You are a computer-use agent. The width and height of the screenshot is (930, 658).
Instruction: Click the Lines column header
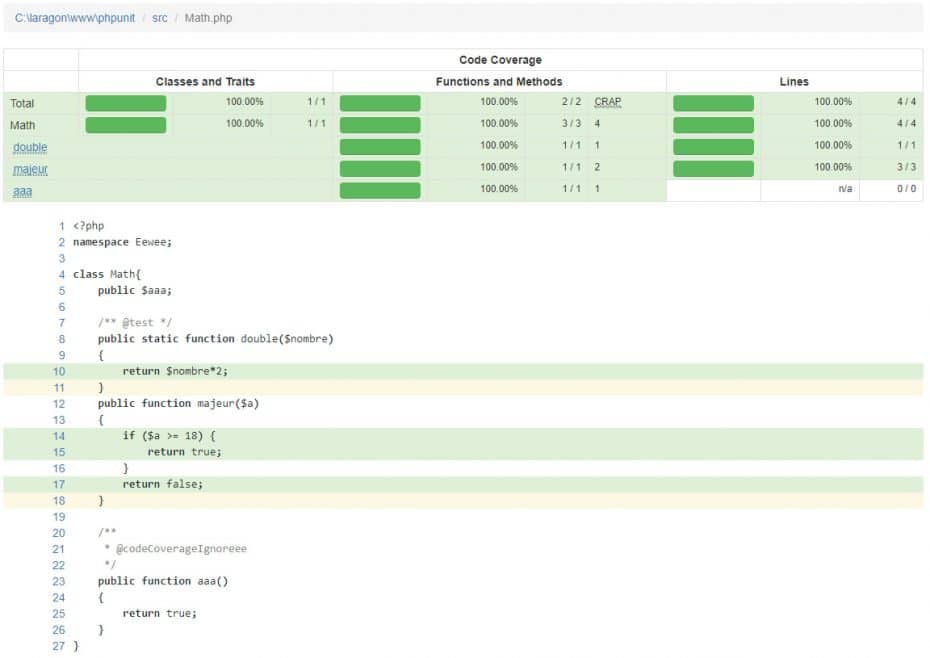794,81
